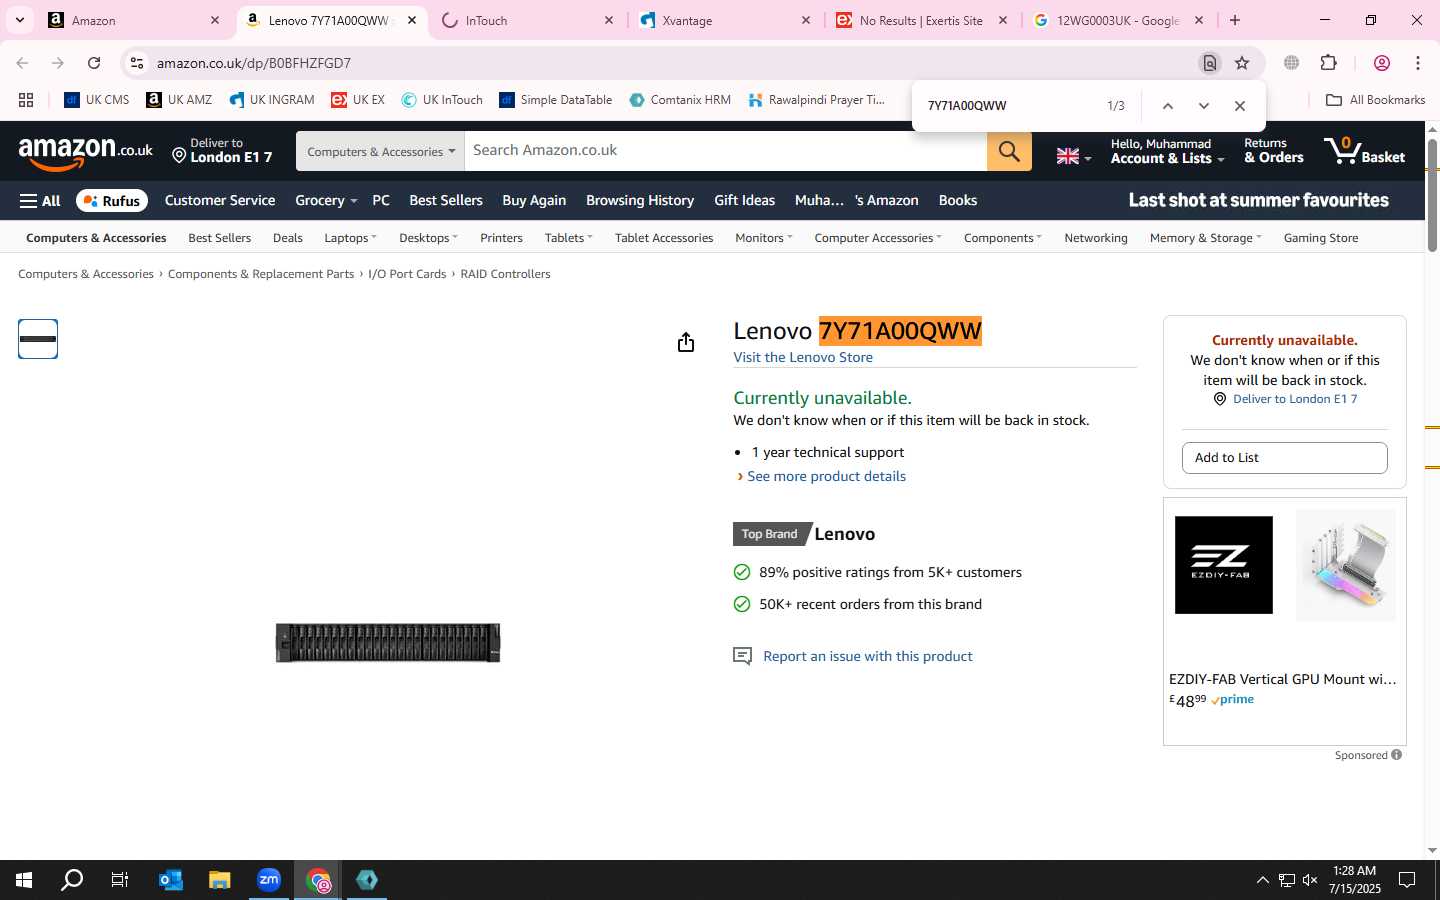Click the Rufus assistant button

(112, 200)
